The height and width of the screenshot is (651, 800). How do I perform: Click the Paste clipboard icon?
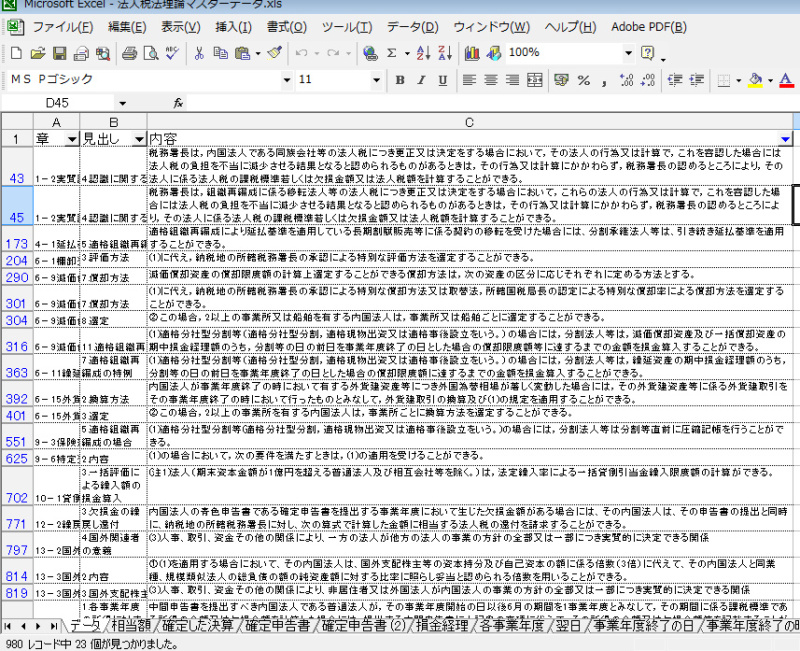click(x=242, y=53)
